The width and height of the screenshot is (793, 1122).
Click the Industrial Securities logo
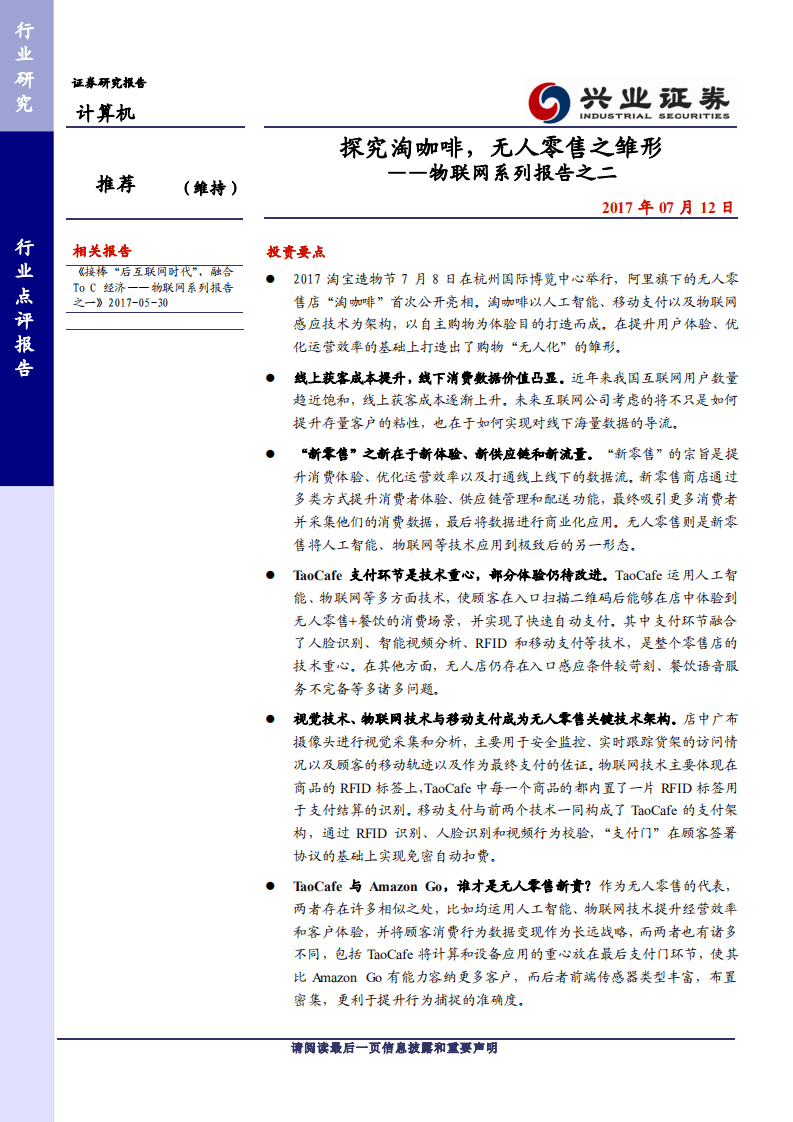point(631,102)
